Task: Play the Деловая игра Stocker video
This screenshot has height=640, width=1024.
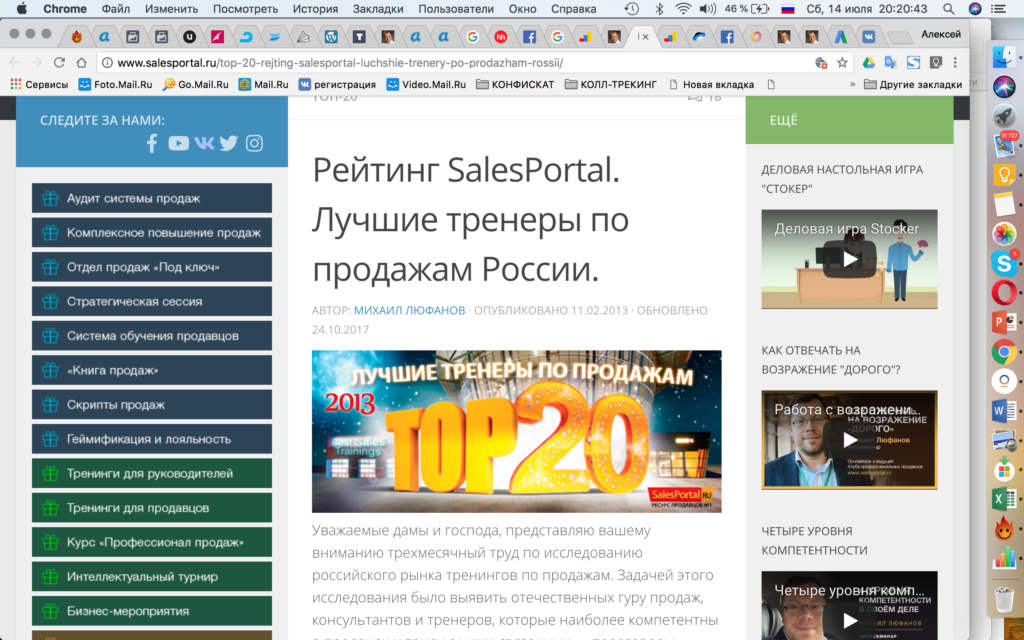Action: (x=849, y=259)
